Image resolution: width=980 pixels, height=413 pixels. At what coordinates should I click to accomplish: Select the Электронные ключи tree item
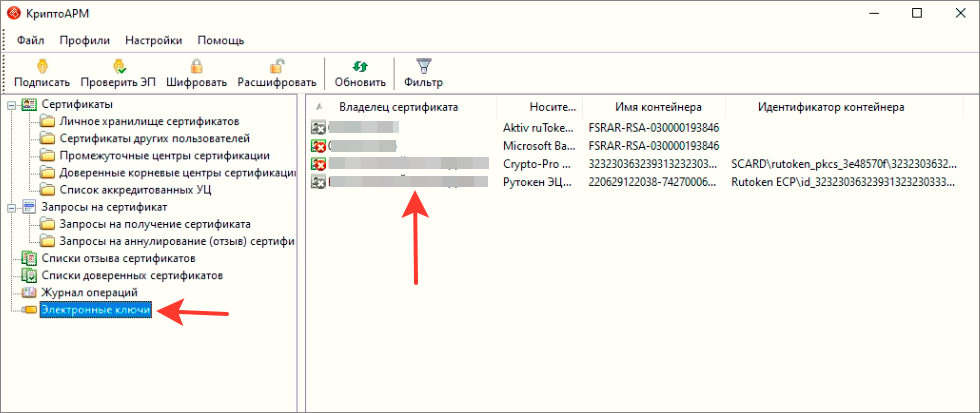96,310
